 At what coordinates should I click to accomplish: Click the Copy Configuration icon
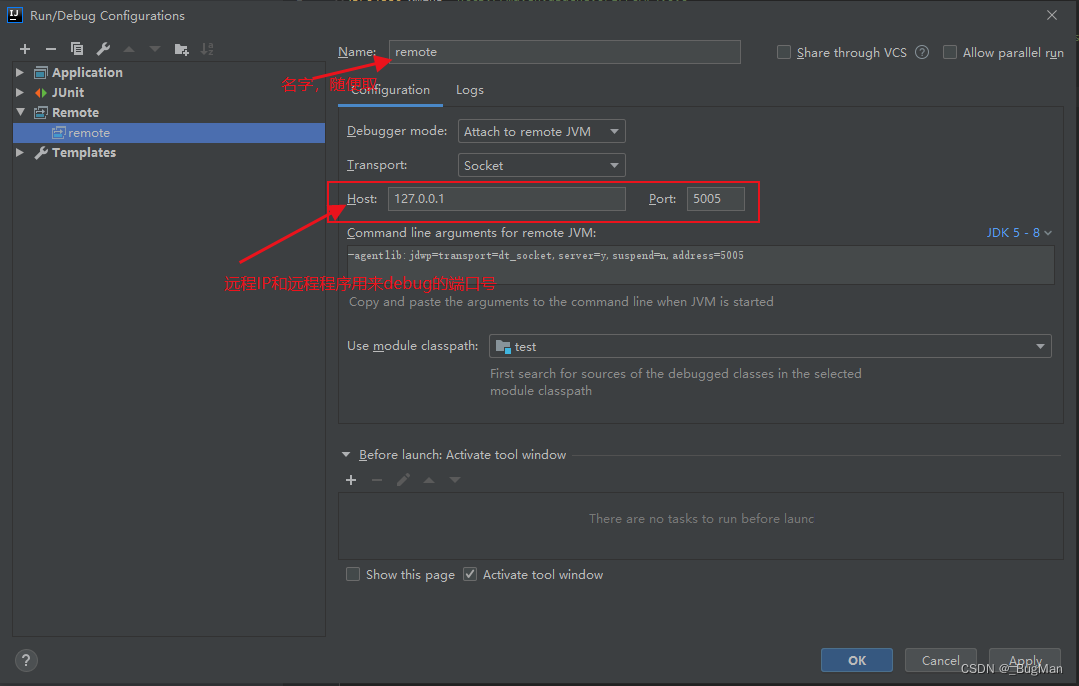[x=77, y=49]
